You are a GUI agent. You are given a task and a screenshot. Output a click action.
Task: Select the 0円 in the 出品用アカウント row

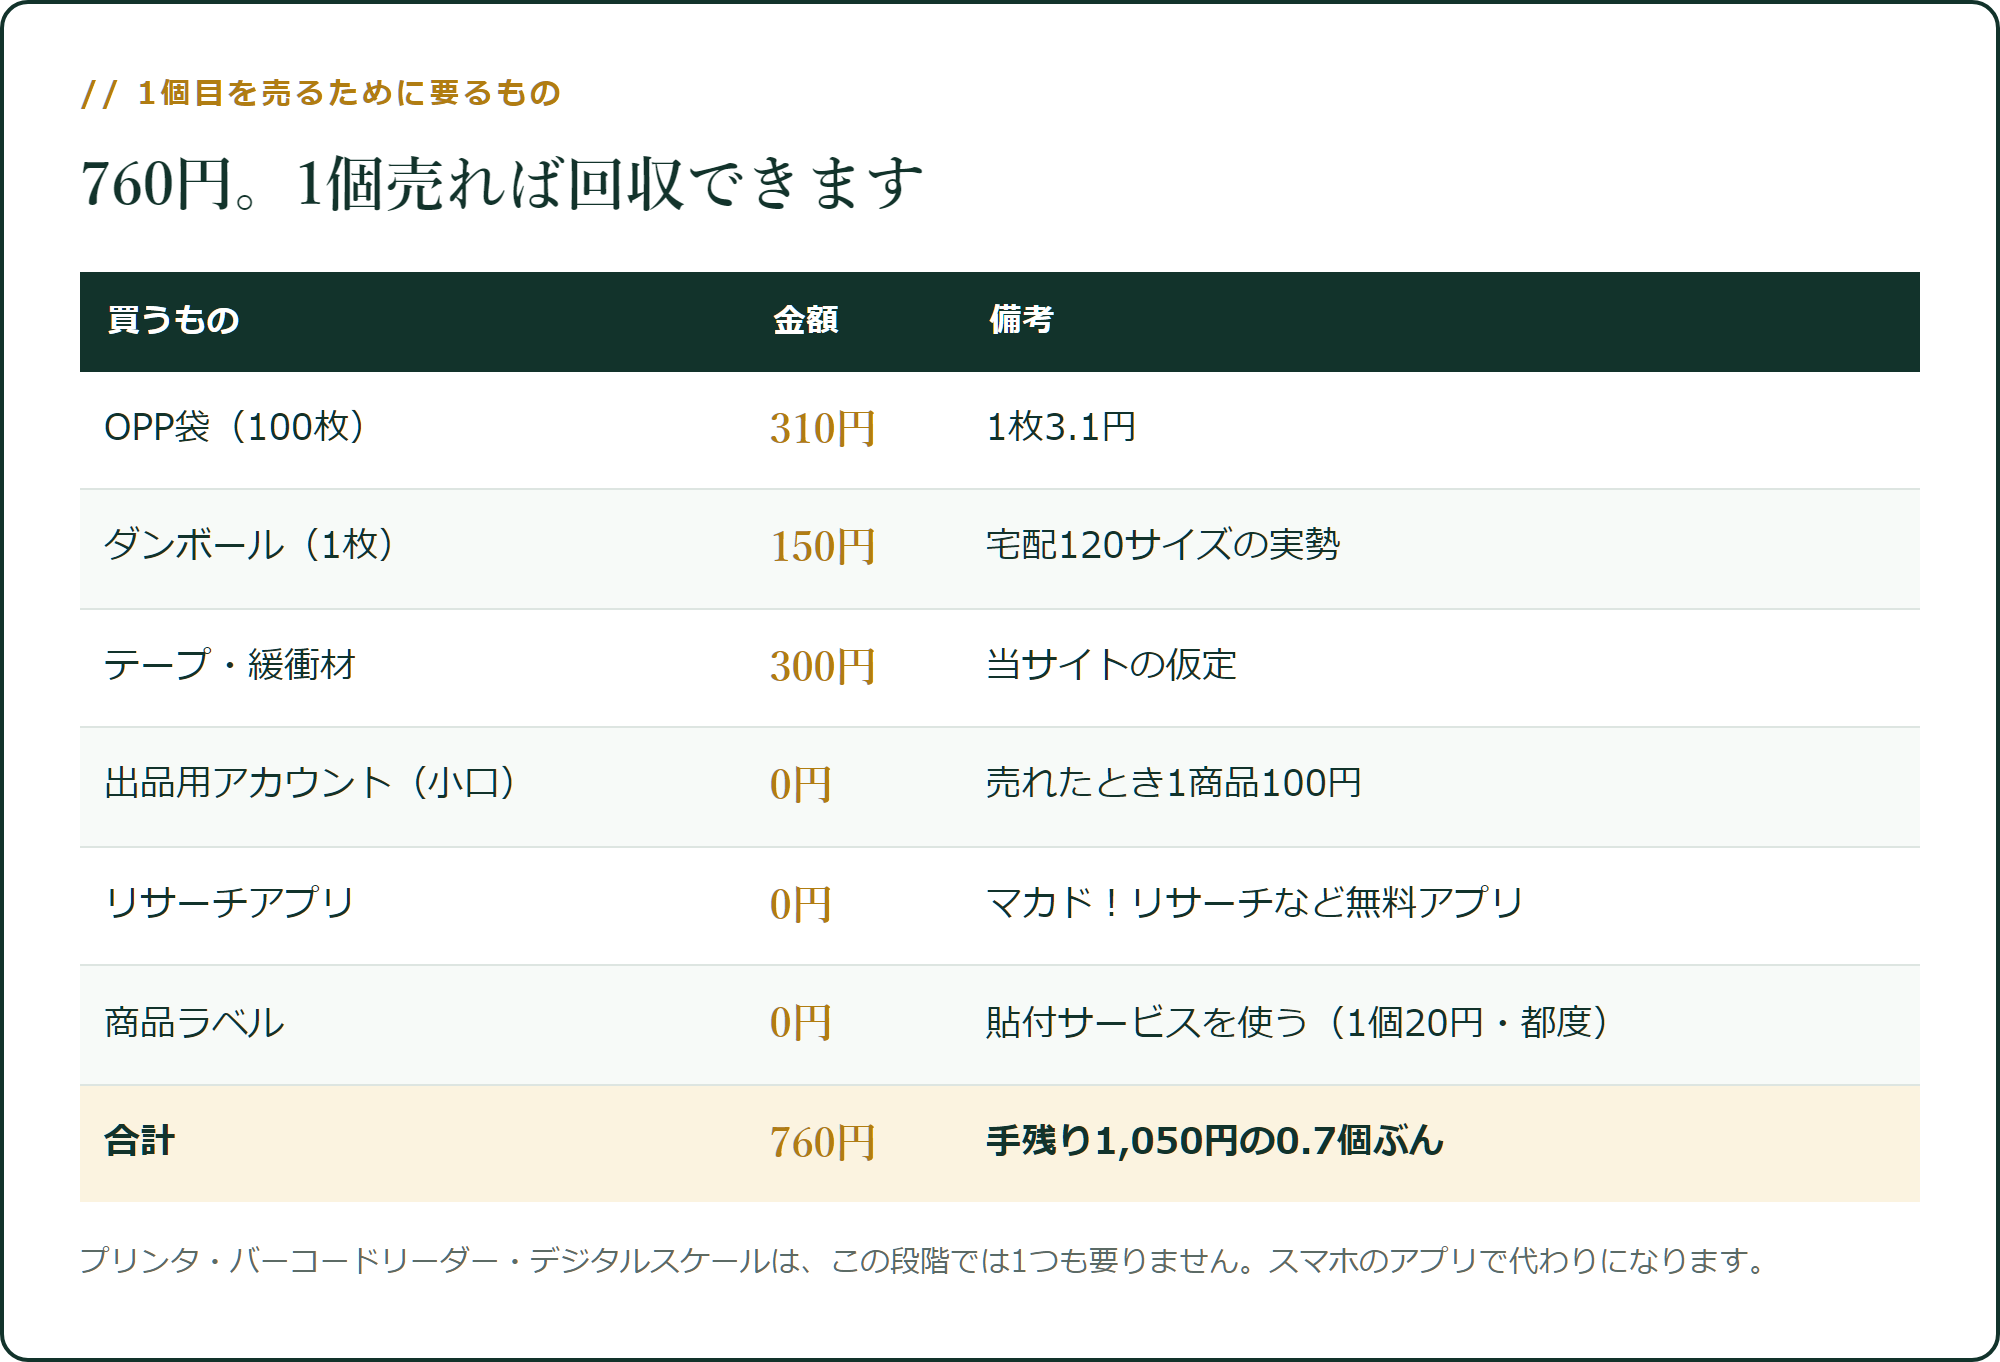(800, 785)
